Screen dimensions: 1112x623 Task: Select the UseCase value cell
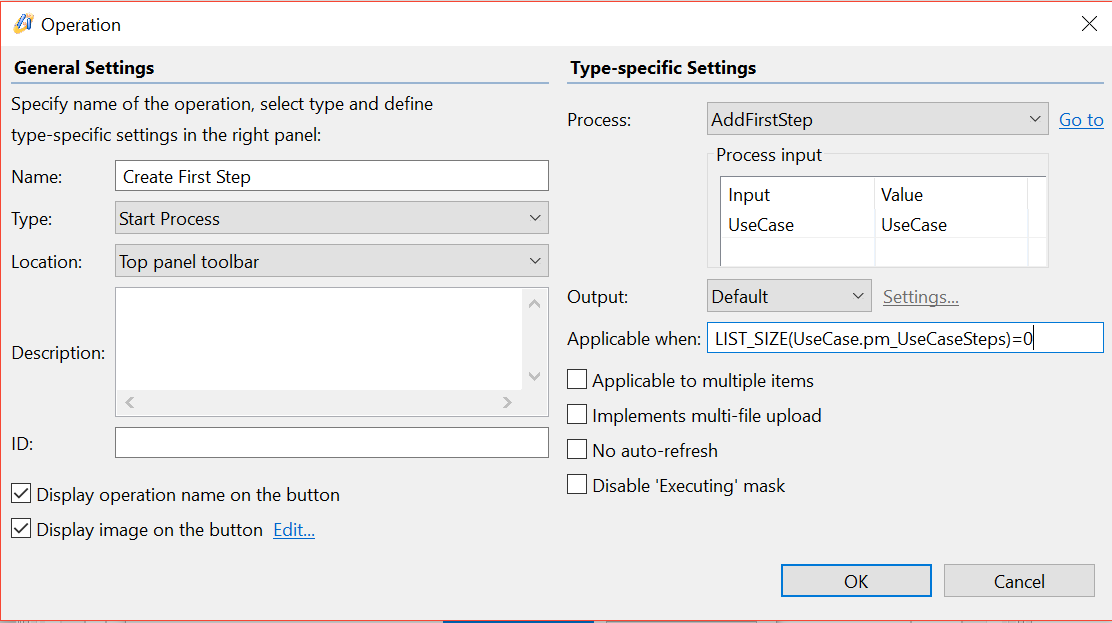[950, 225]
